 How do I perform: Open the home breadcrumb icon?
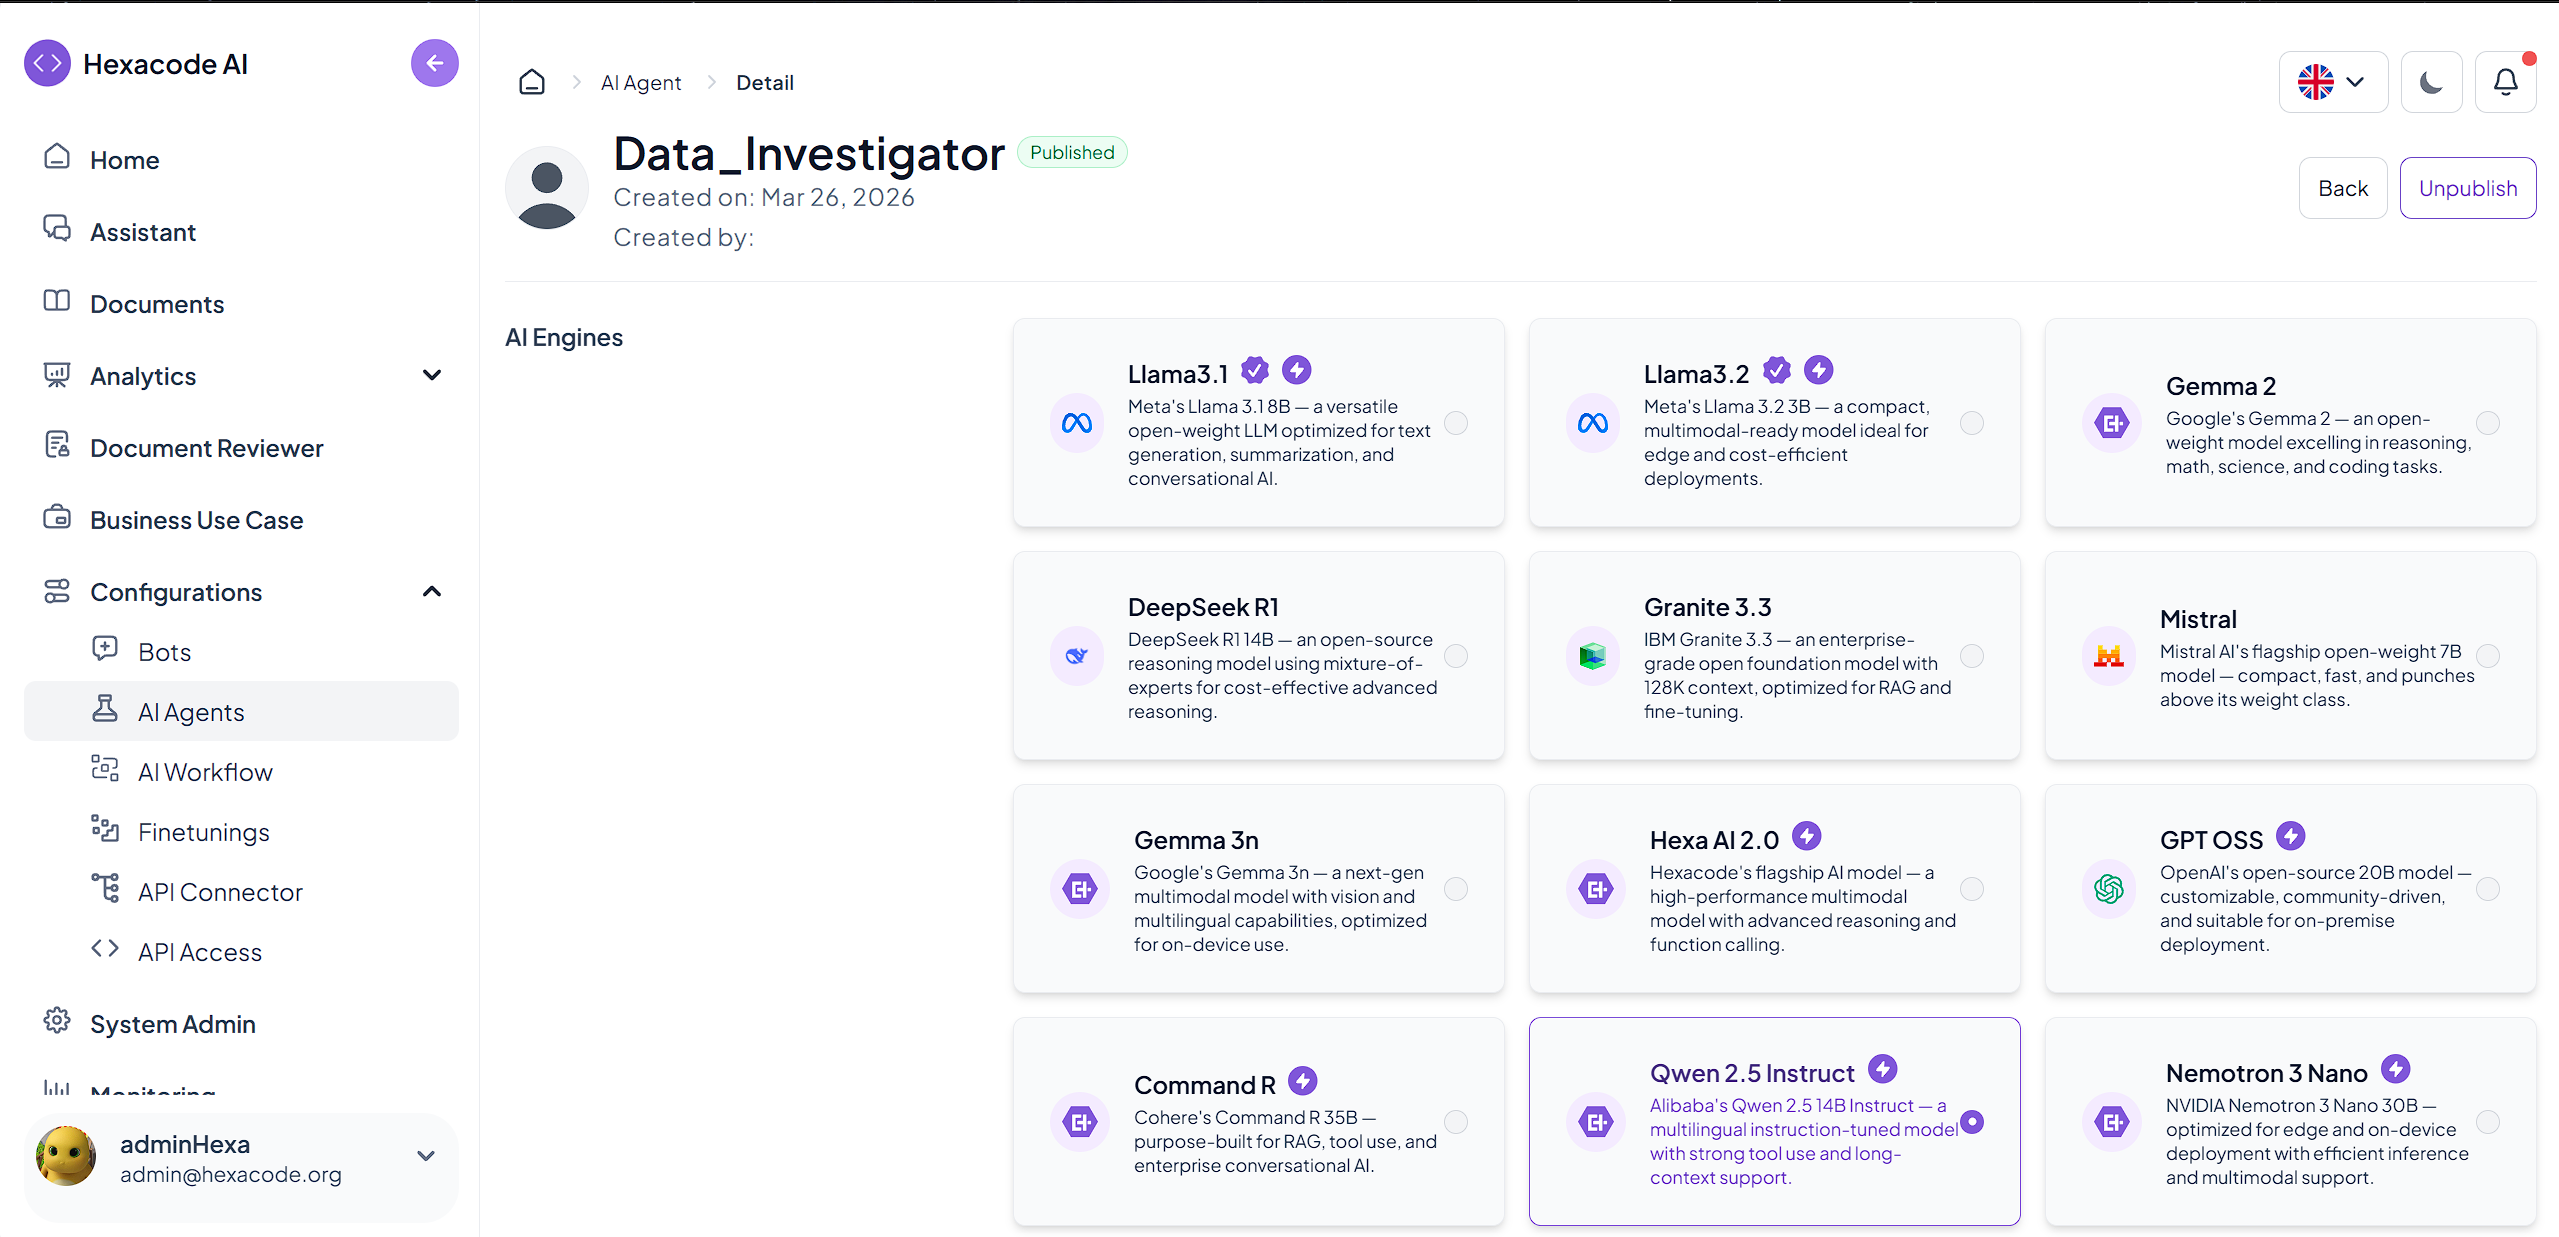(x=532, y=82)
